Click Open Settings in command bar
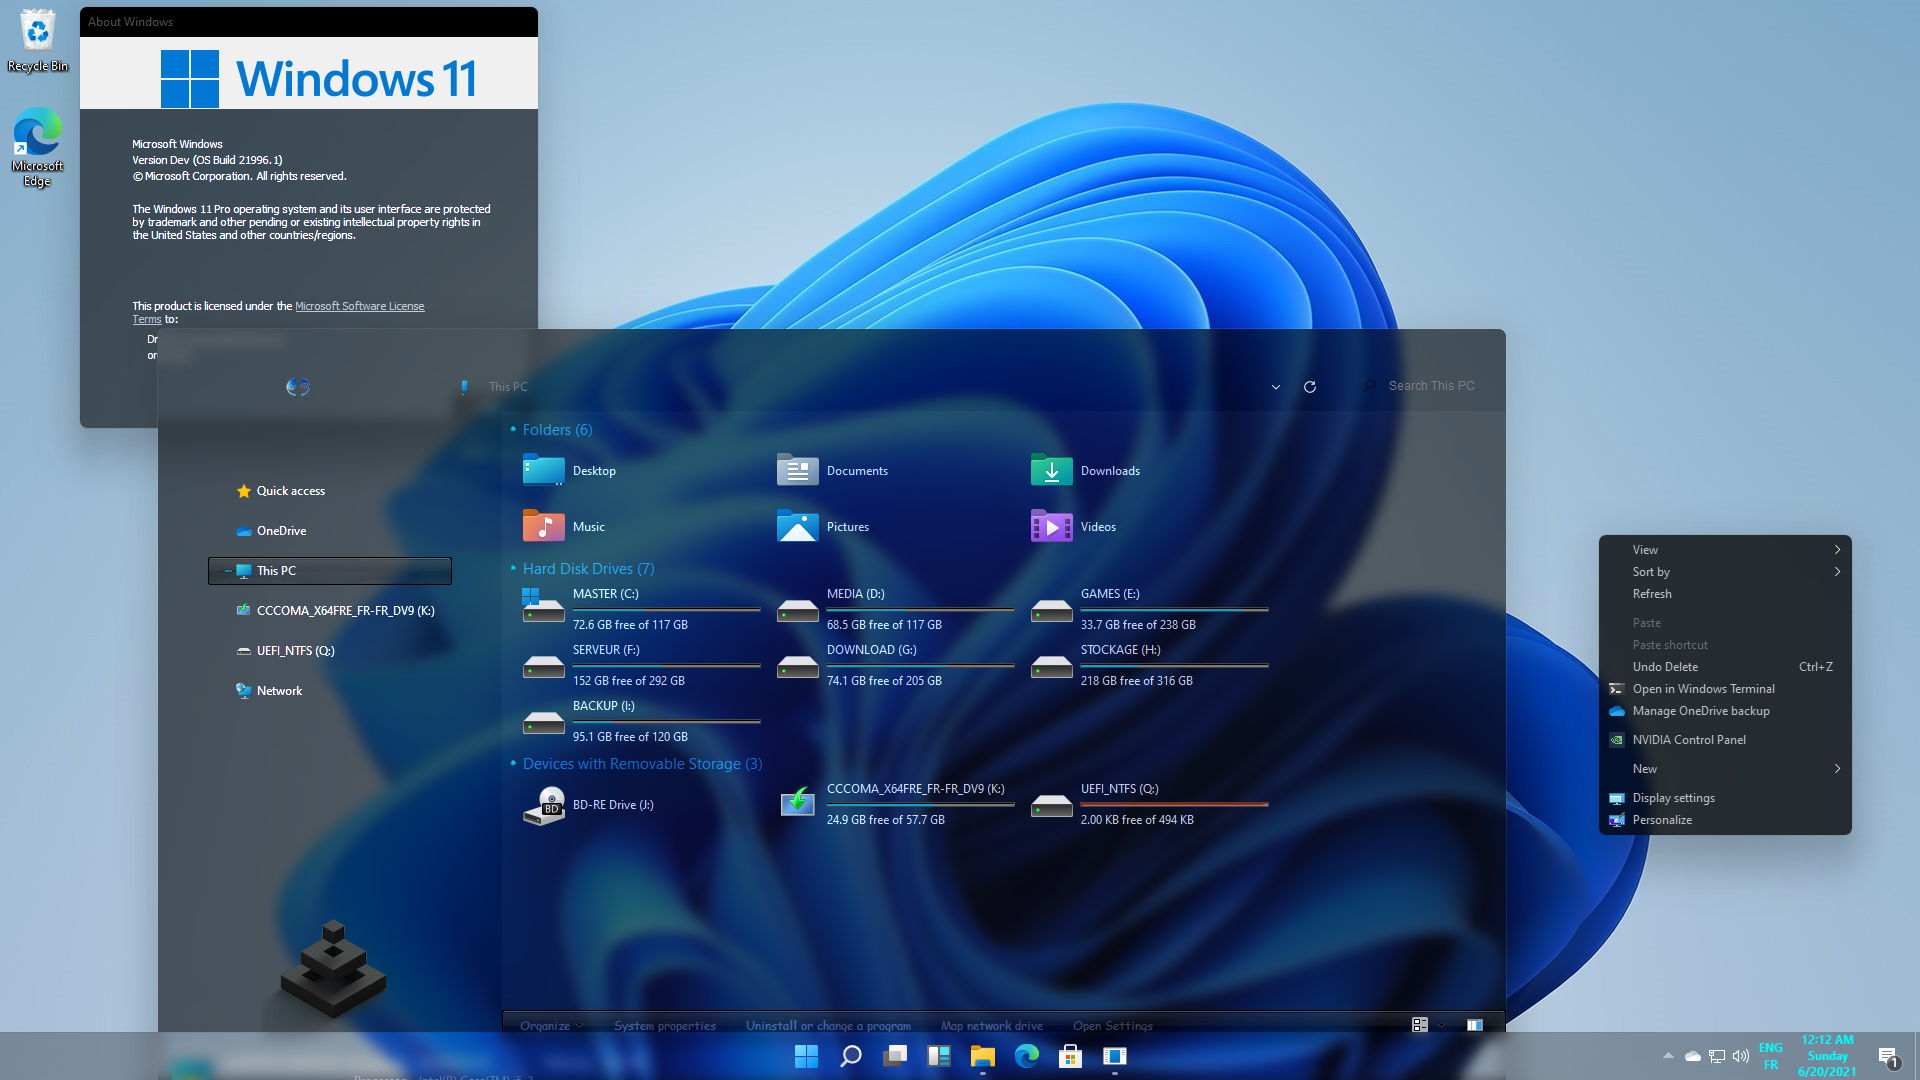 [1113, 1025]
